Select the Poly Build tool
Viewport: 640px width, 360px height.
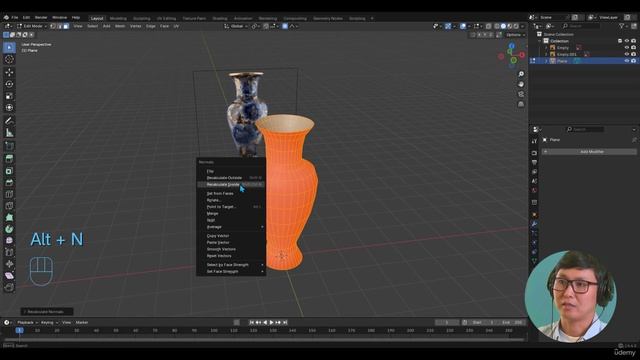tap(9, 218)
